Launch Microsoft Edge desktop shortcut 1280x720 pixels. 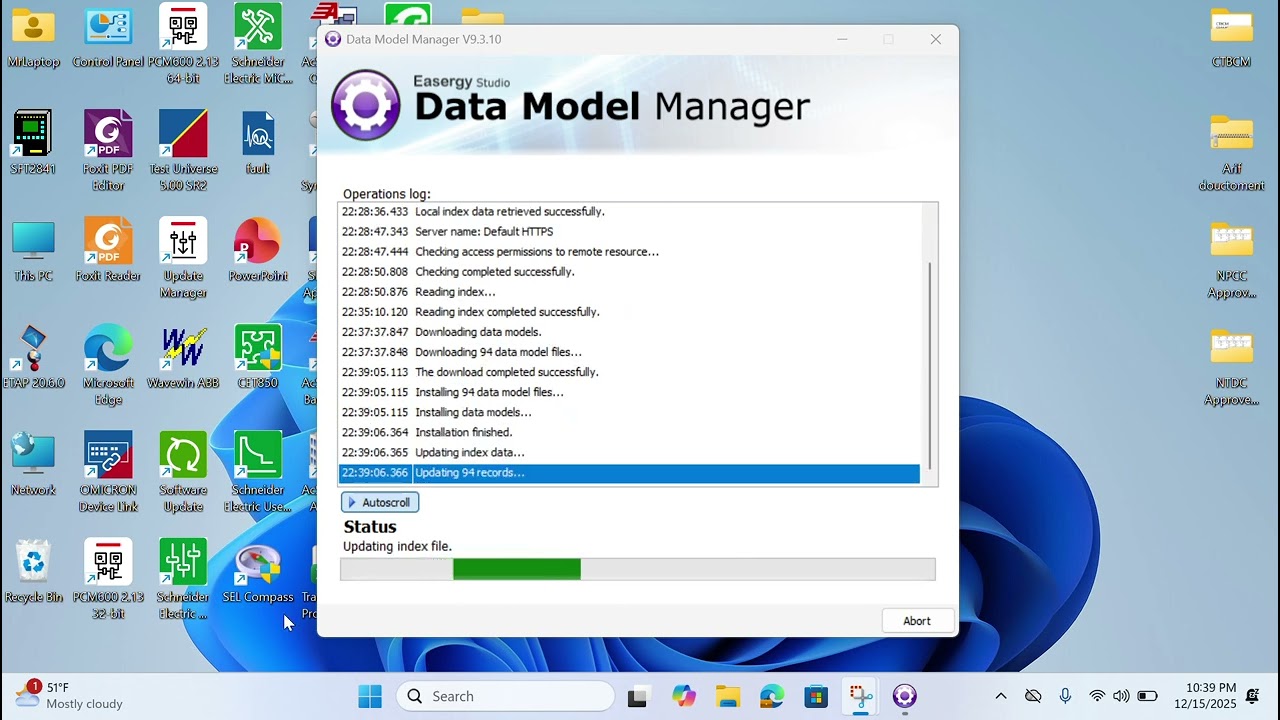pyautogui.click(x=108, y=366)
